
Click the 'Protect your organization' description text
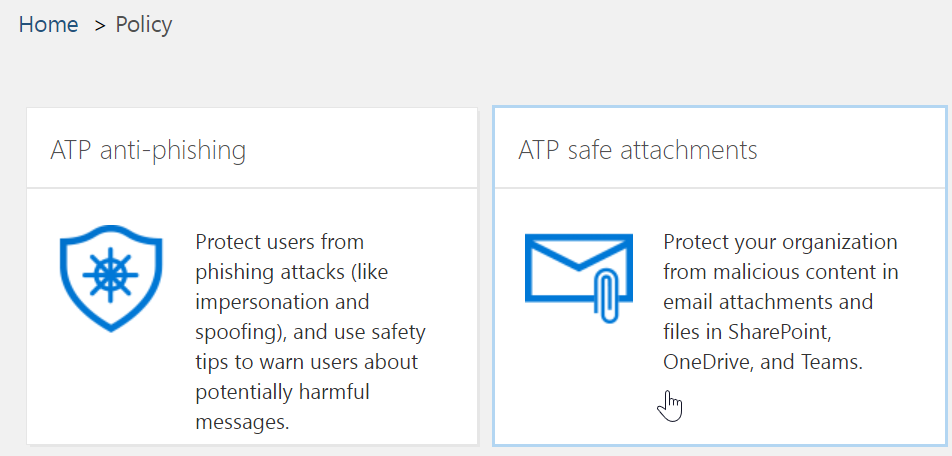[x=780, y=243]
